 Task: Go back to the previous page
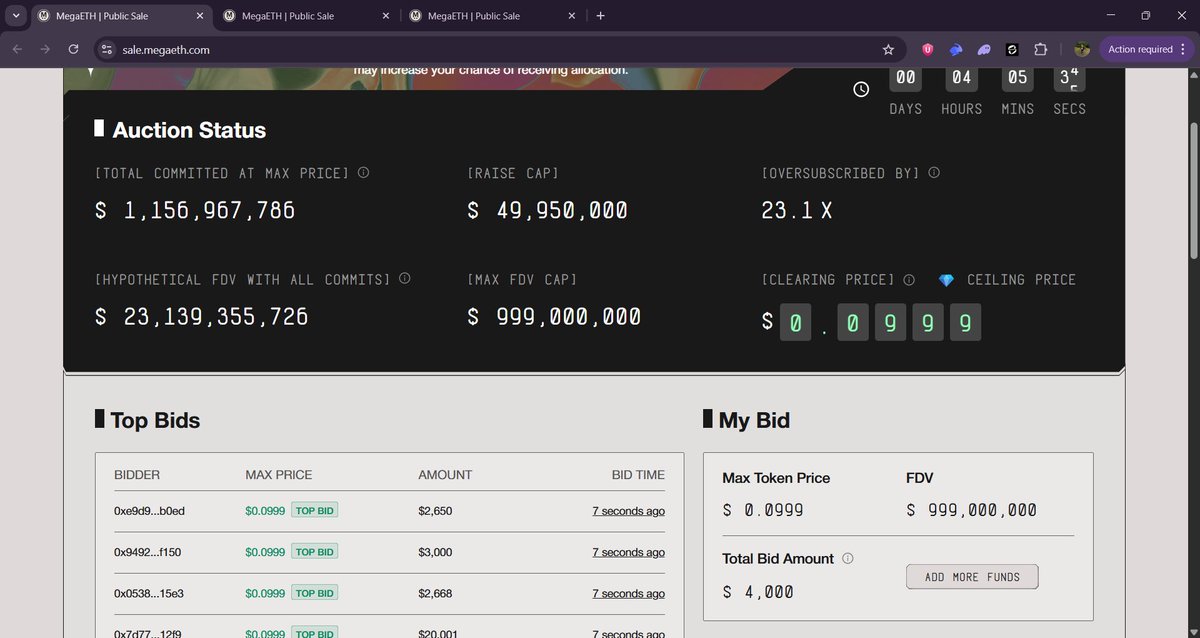pos(17,49)
